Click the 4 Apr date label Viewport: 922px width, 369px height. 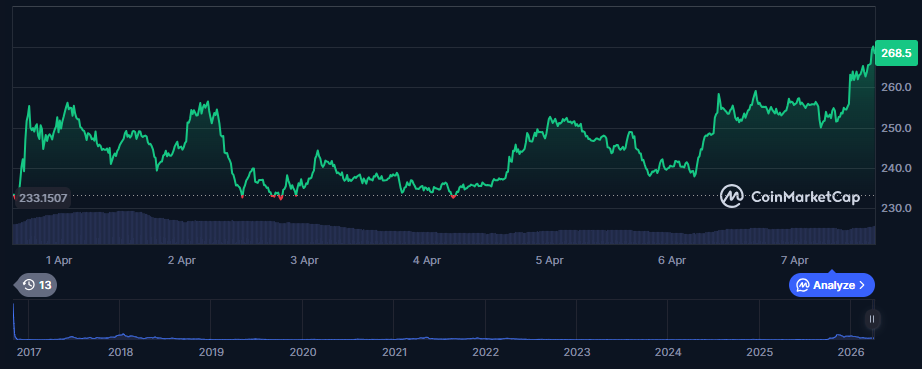427,260
